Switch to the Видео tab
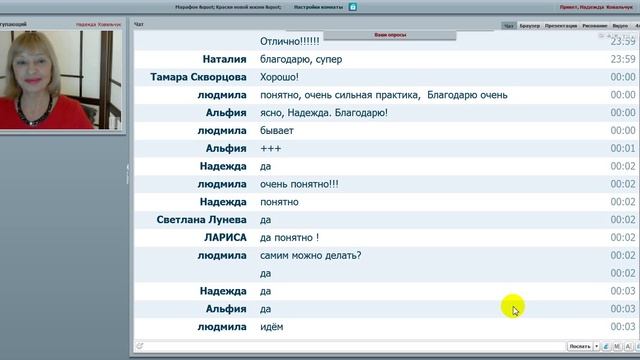640x360 pixels. [620, 26]
